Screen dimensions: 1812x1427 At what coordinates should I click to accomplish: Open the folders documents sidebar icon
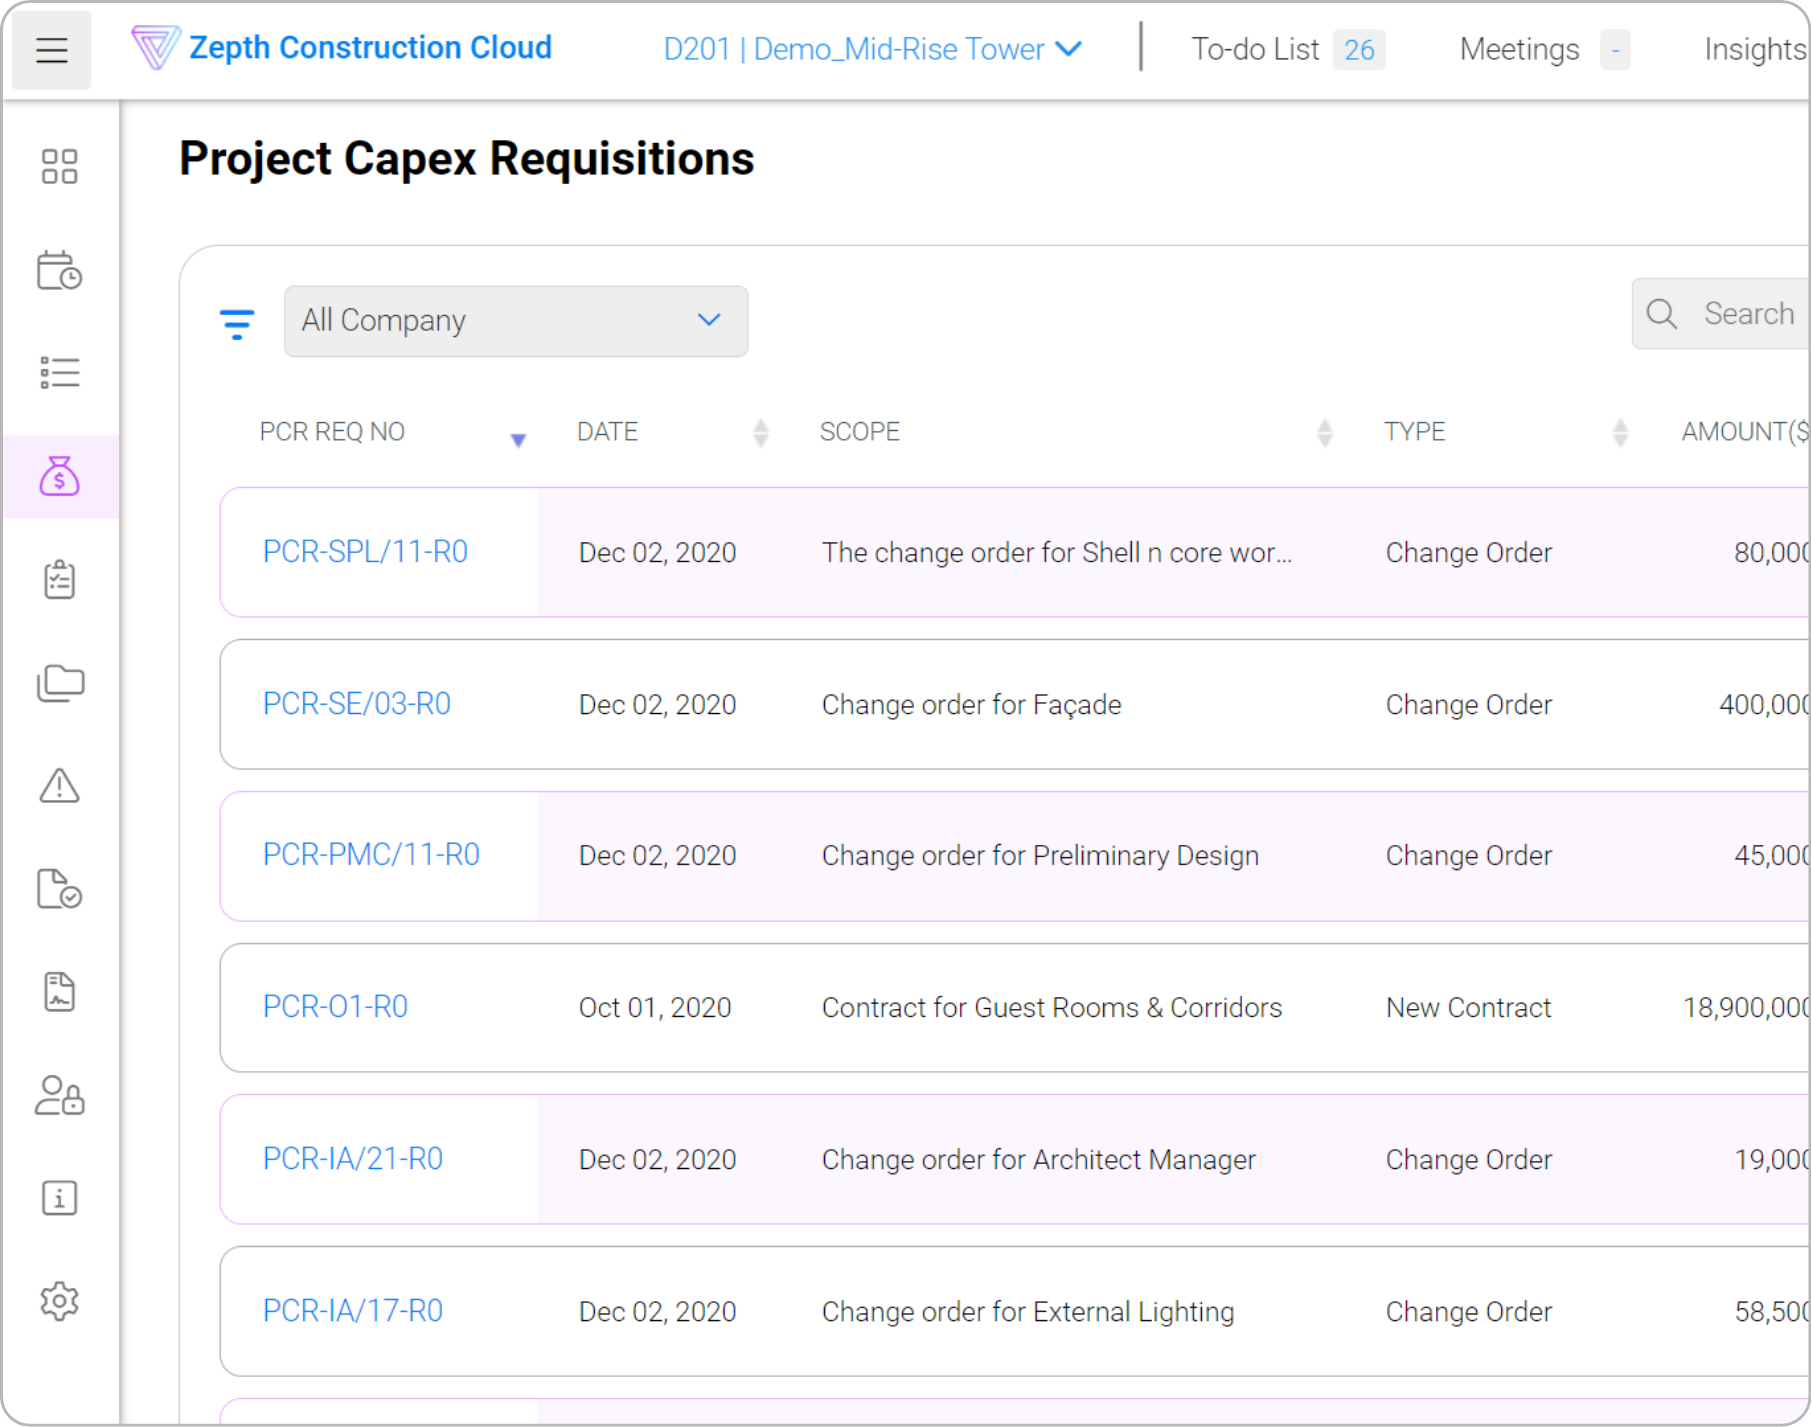coord(59,683)
